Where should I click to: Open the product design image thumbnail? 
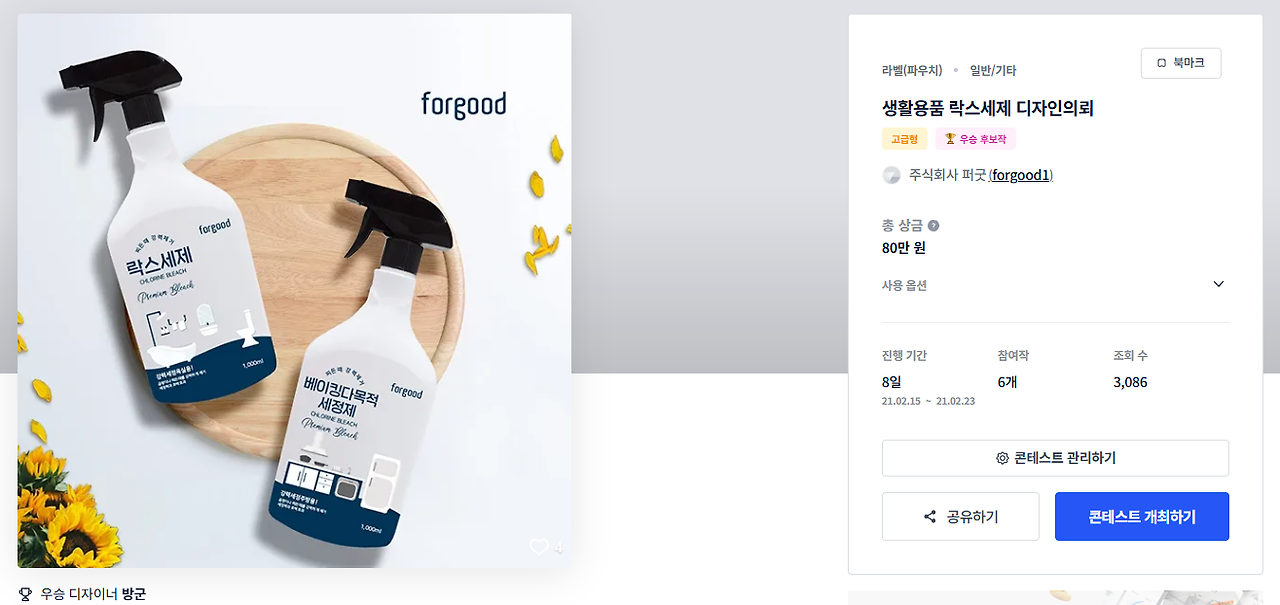[294, 291]
